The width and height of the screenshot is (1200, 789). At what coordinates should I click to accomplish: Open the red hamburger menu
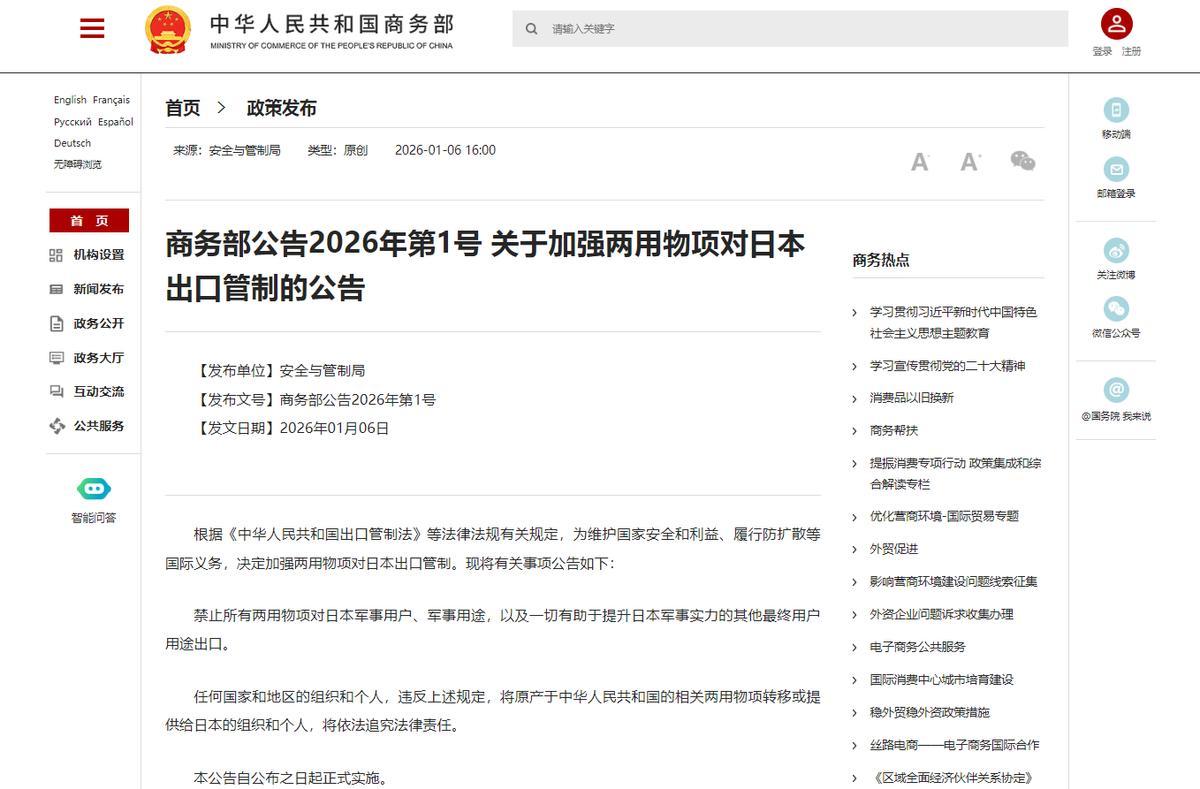(92, 29)
